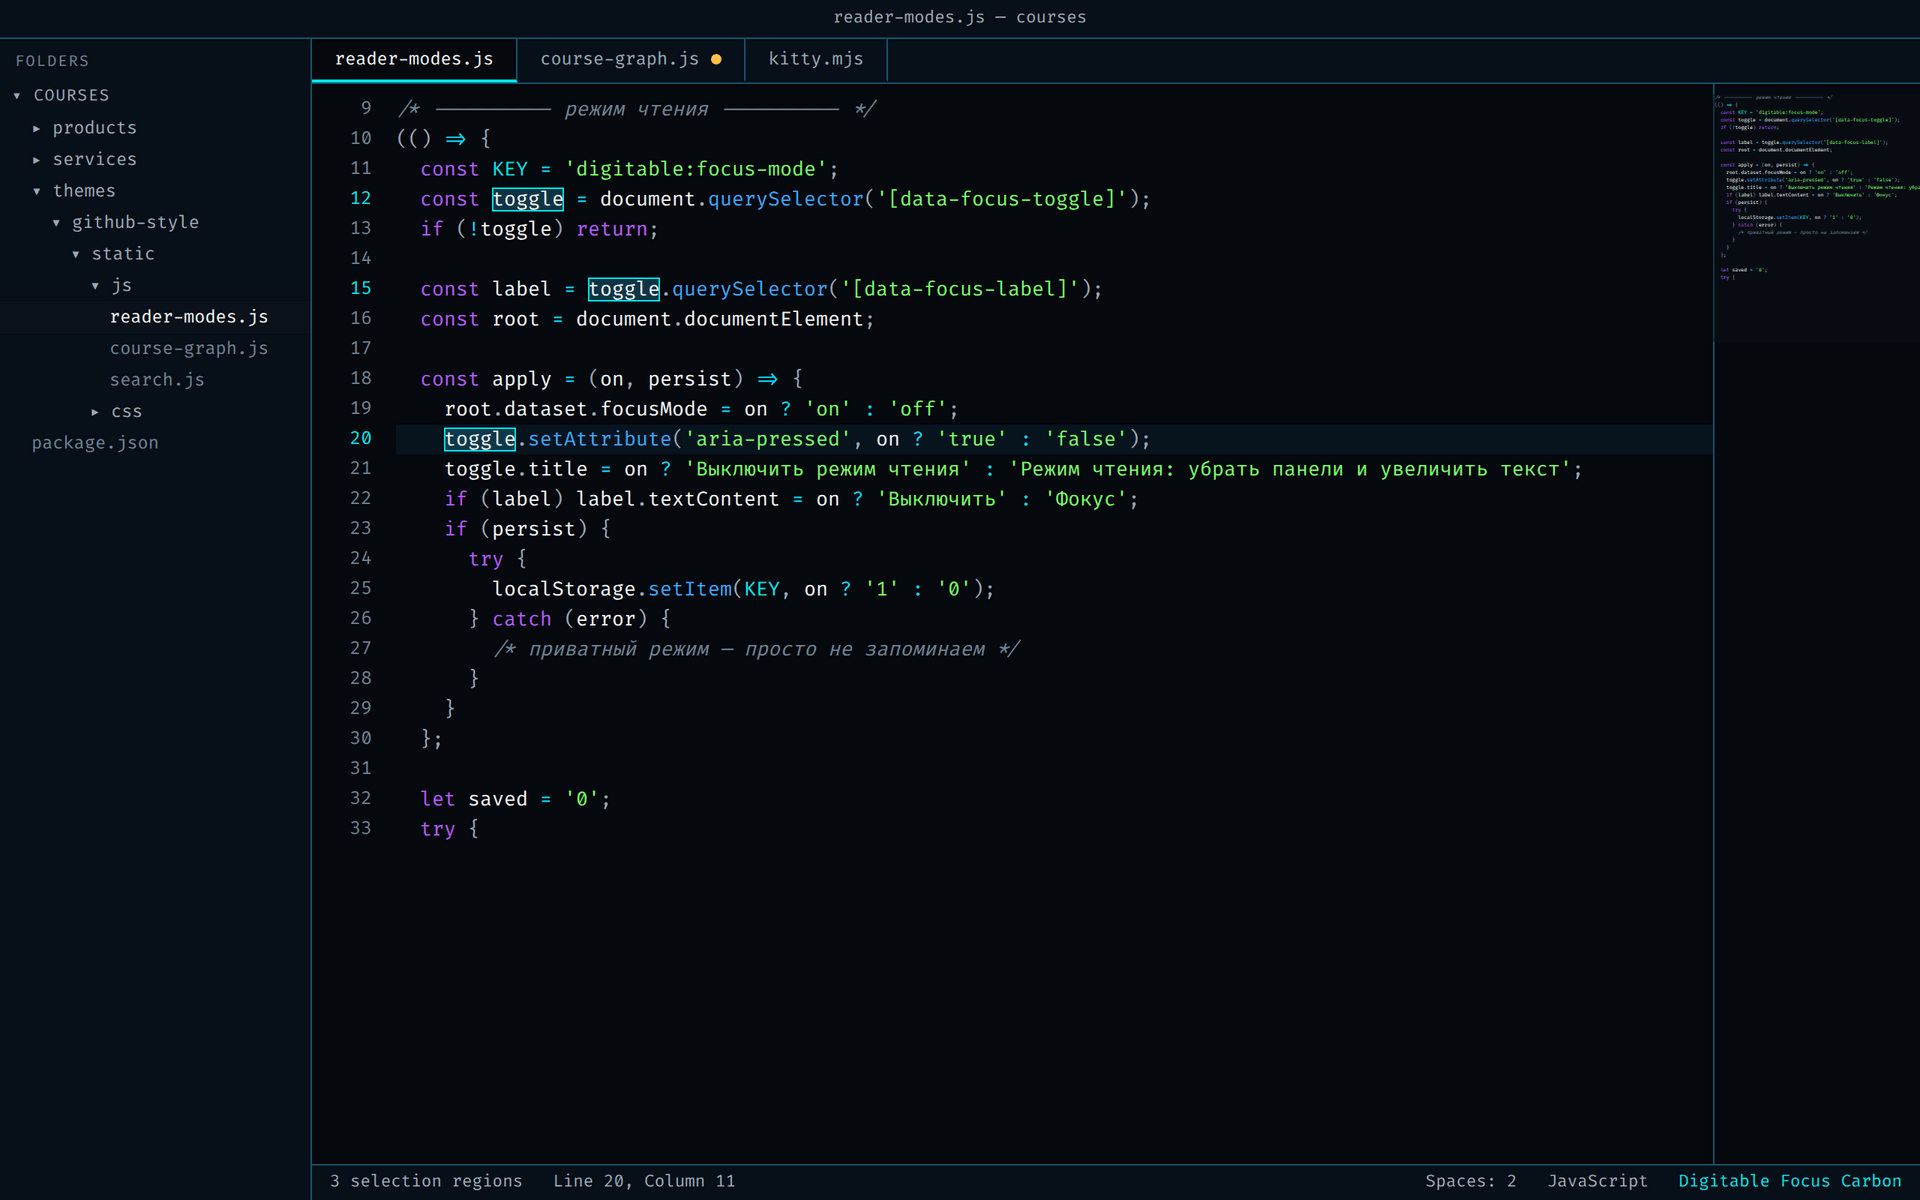The height and width of the screenshot is (1200, 1920).
Task: Click 'catch' keyword on line 26
Action: click(x=522, y=619)
